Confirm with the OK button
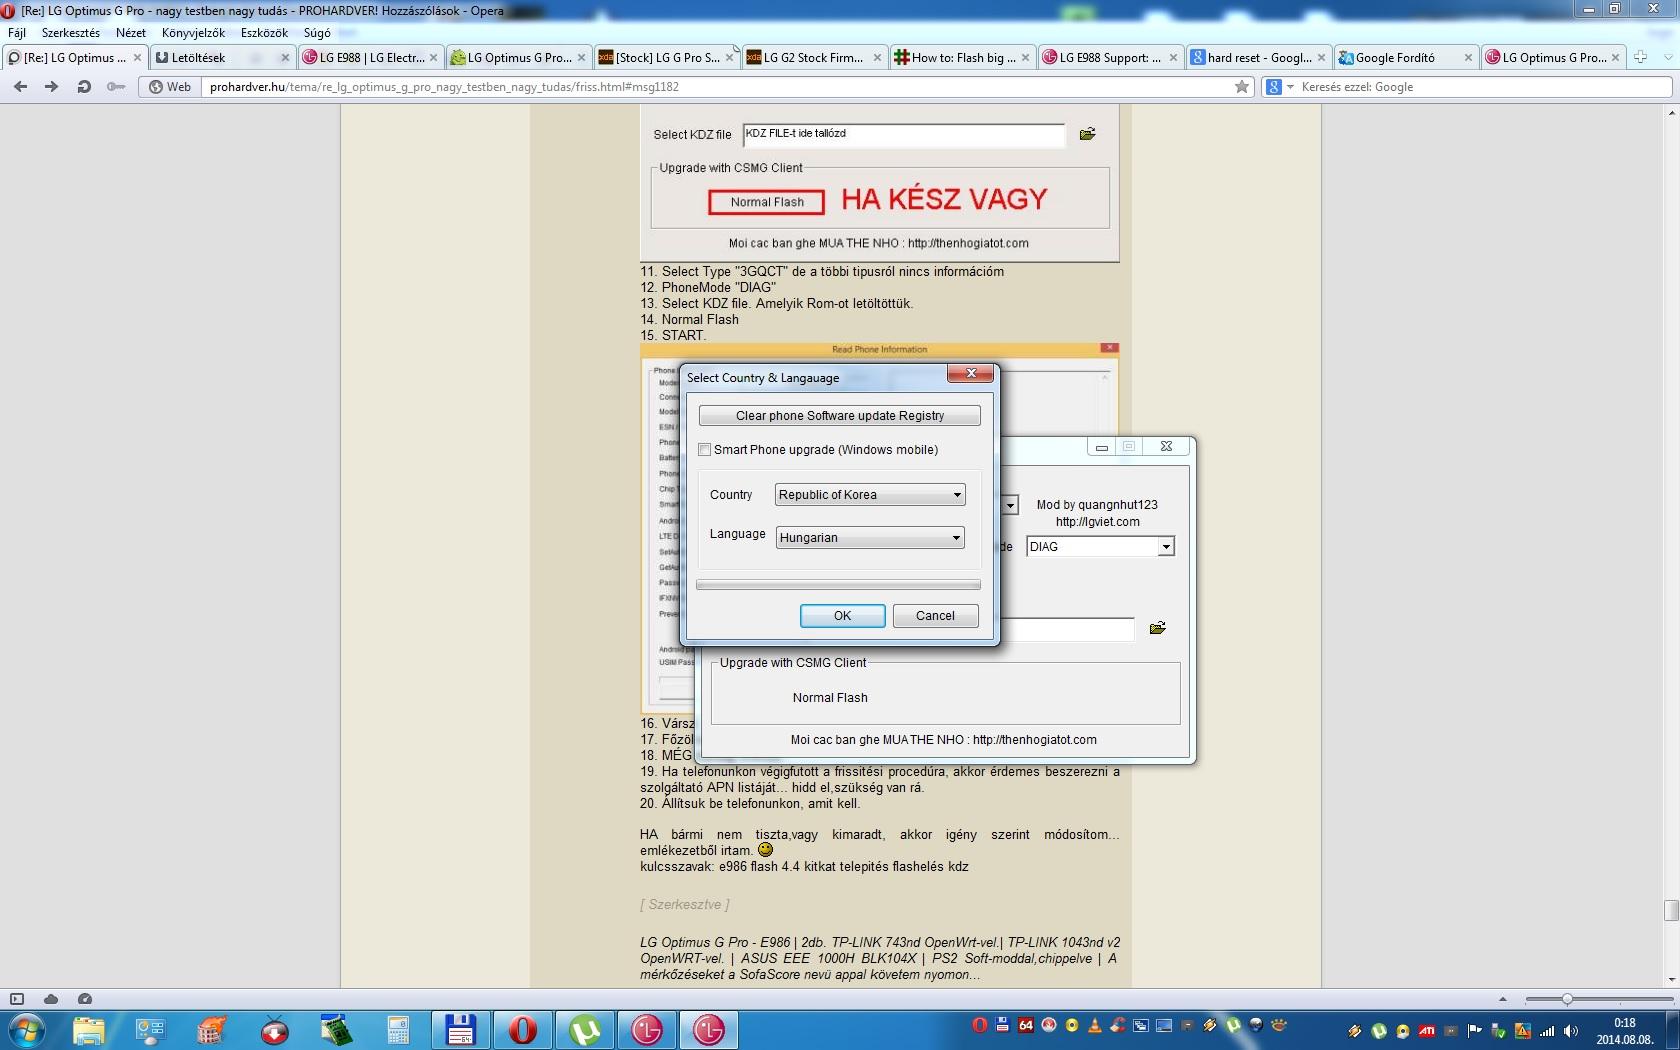Viewport: 1680px width, 1050px height. point(842,616)
